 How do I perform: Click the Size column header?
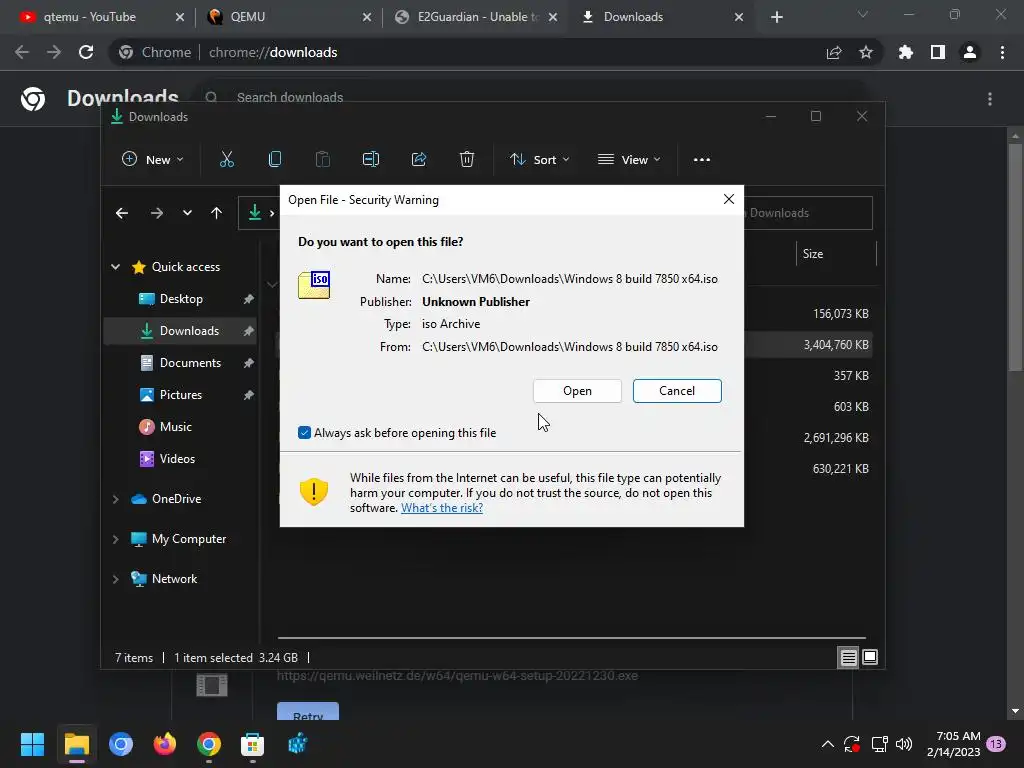tap(836, 254)
